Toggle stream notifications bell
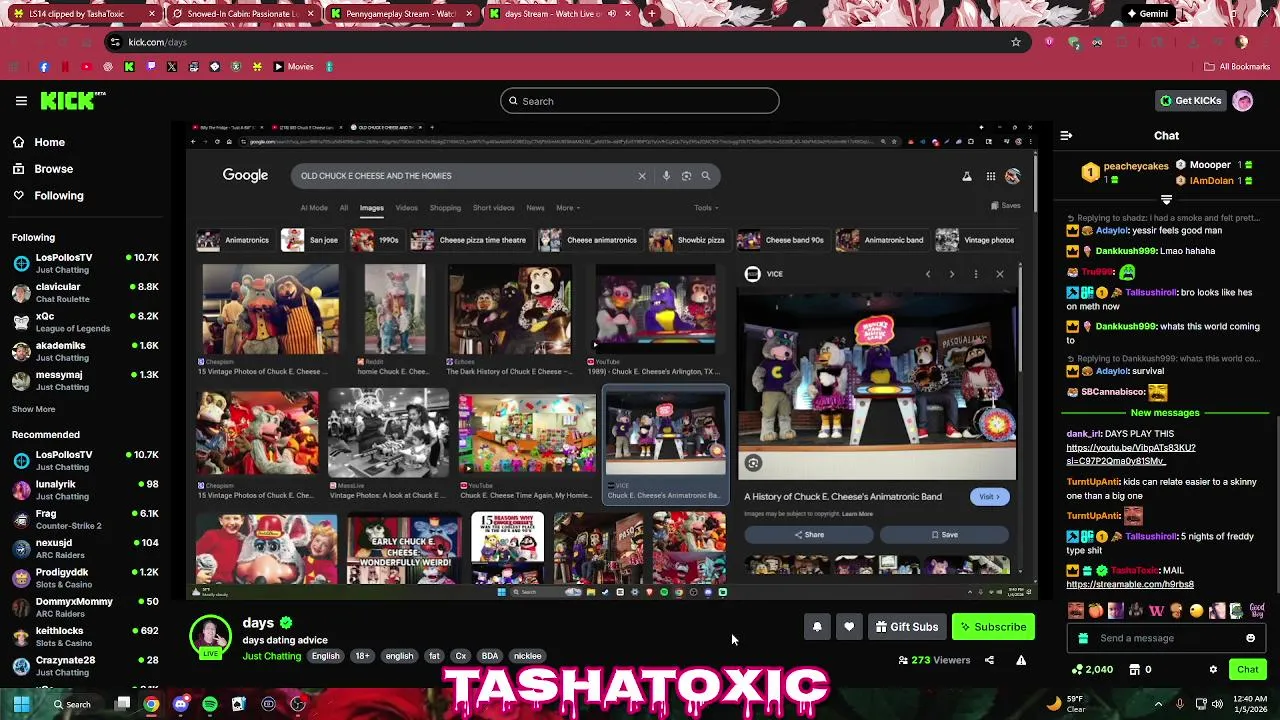This screenshot has height=720, width=1280. pos(817,627)
